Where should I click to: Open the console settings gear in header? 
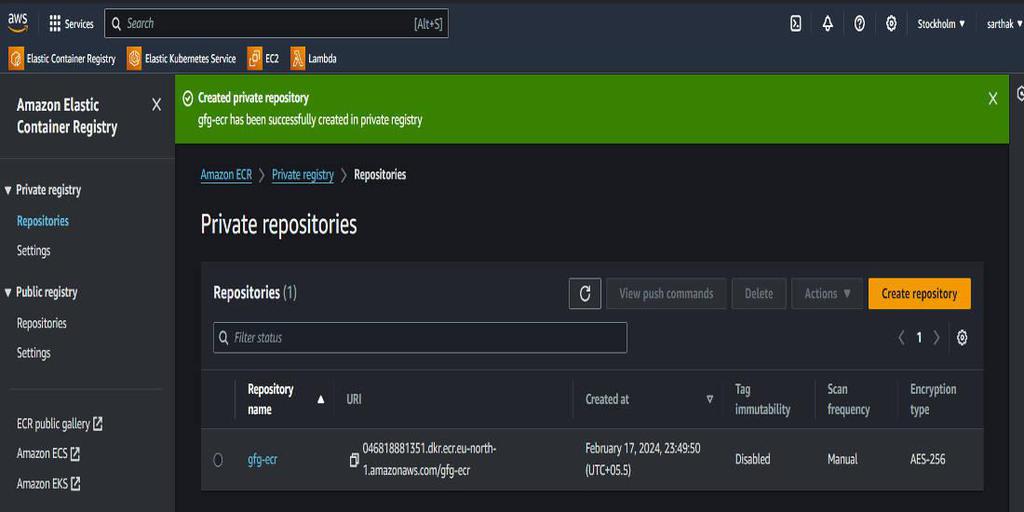(891, 24)
